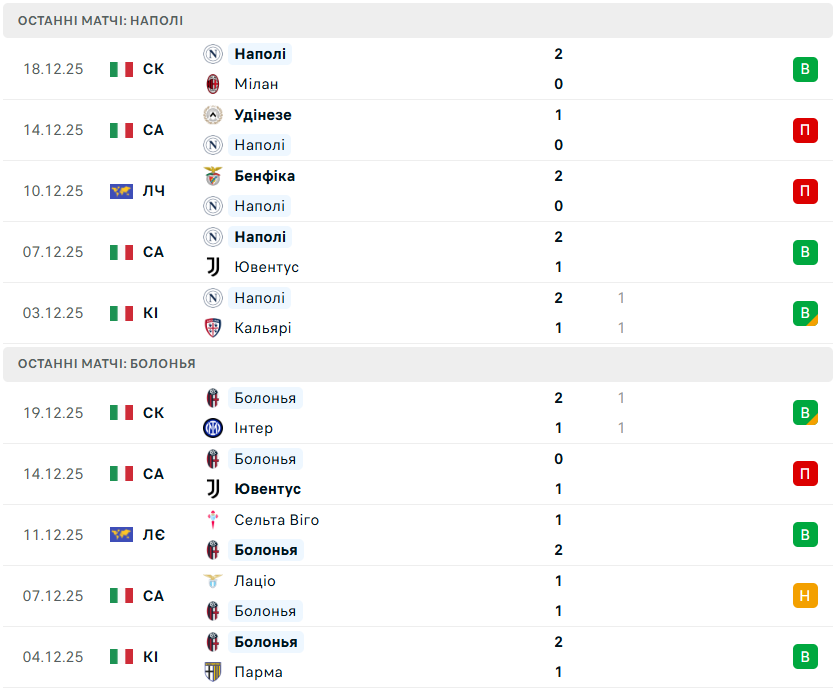Click the yellow draw badge for Lazio–Bologna

[x=805, y=596]
